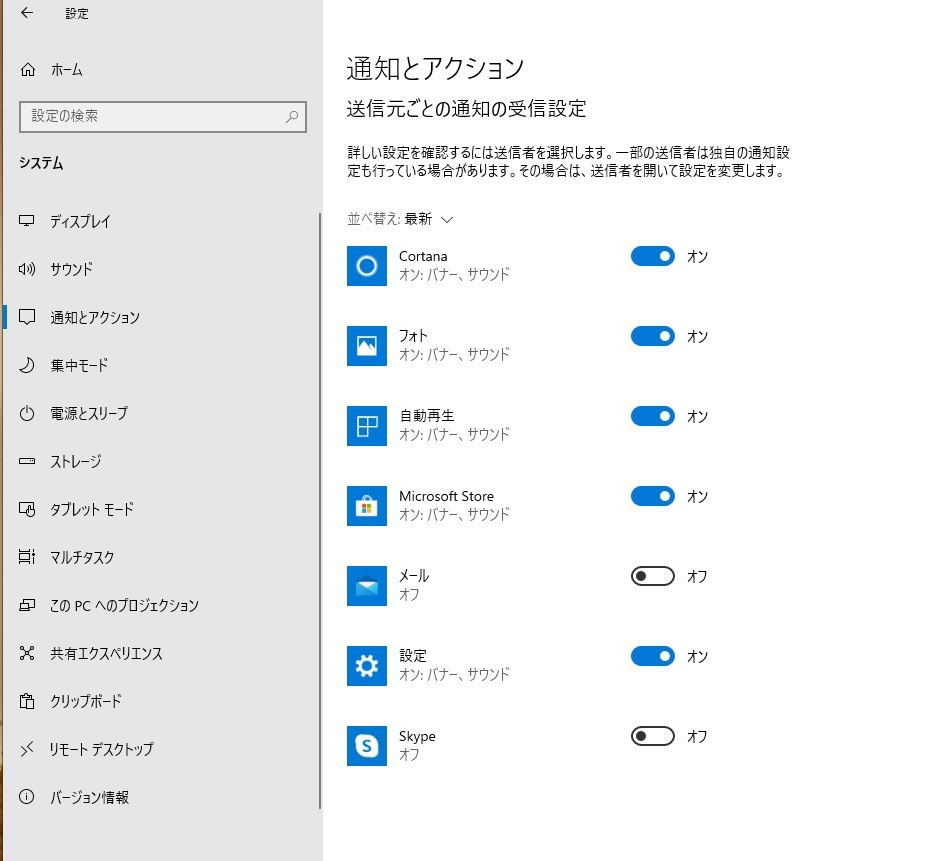Select この PC へのプロジェクション in sidebar
The width and height of the screenshot is (940, 861).
point(124,605)
